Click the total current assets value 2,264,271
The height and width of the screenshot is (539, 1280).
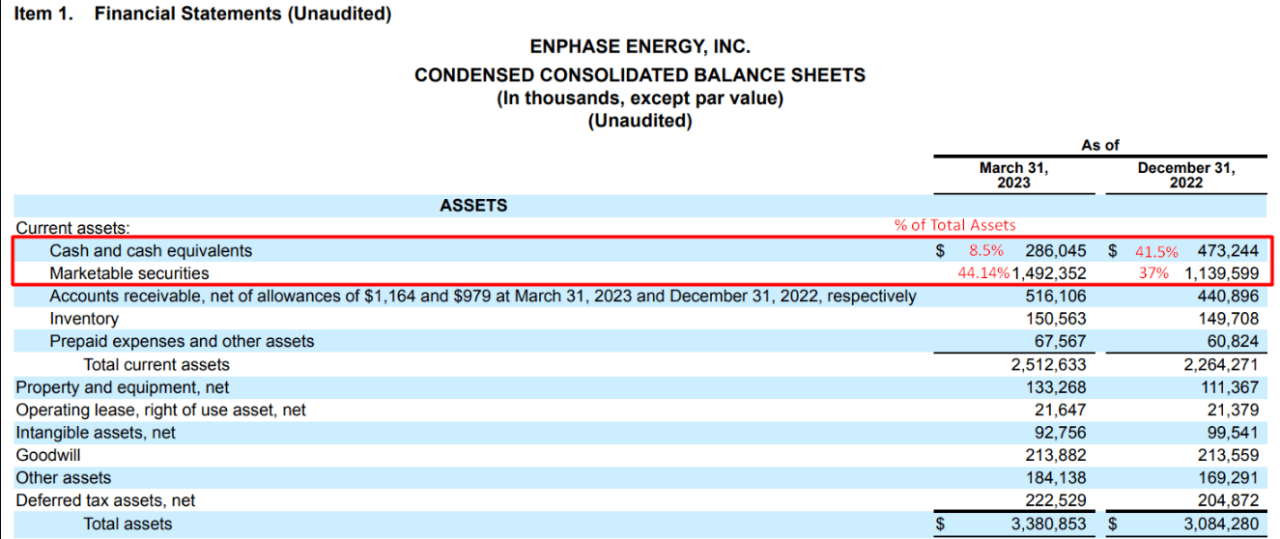click(1221, 365)
